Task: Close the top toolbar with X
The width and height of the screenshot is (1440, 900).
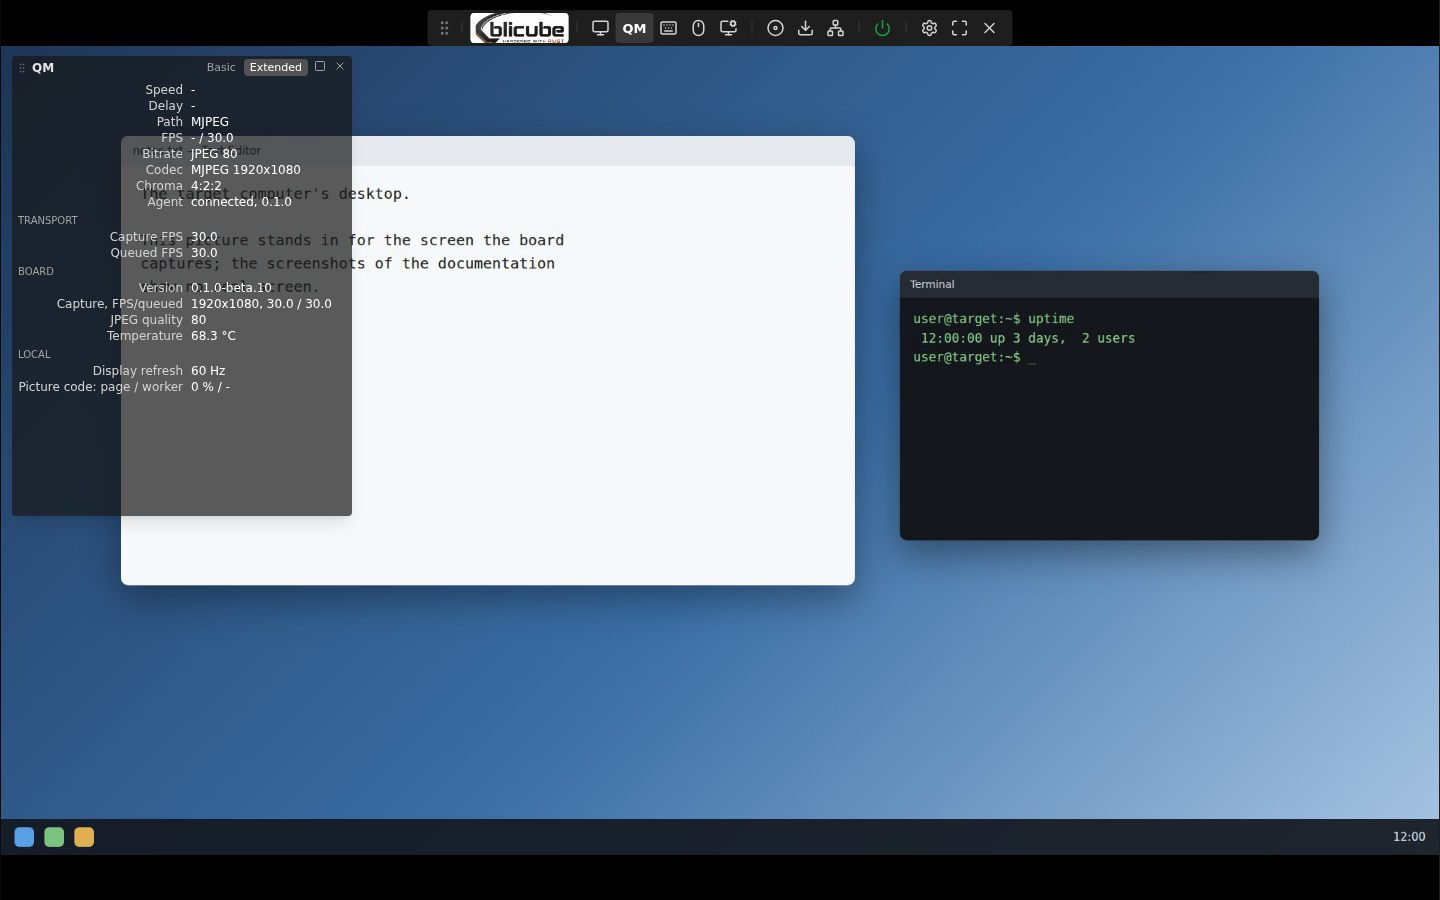Action: [x=989, y=28]
